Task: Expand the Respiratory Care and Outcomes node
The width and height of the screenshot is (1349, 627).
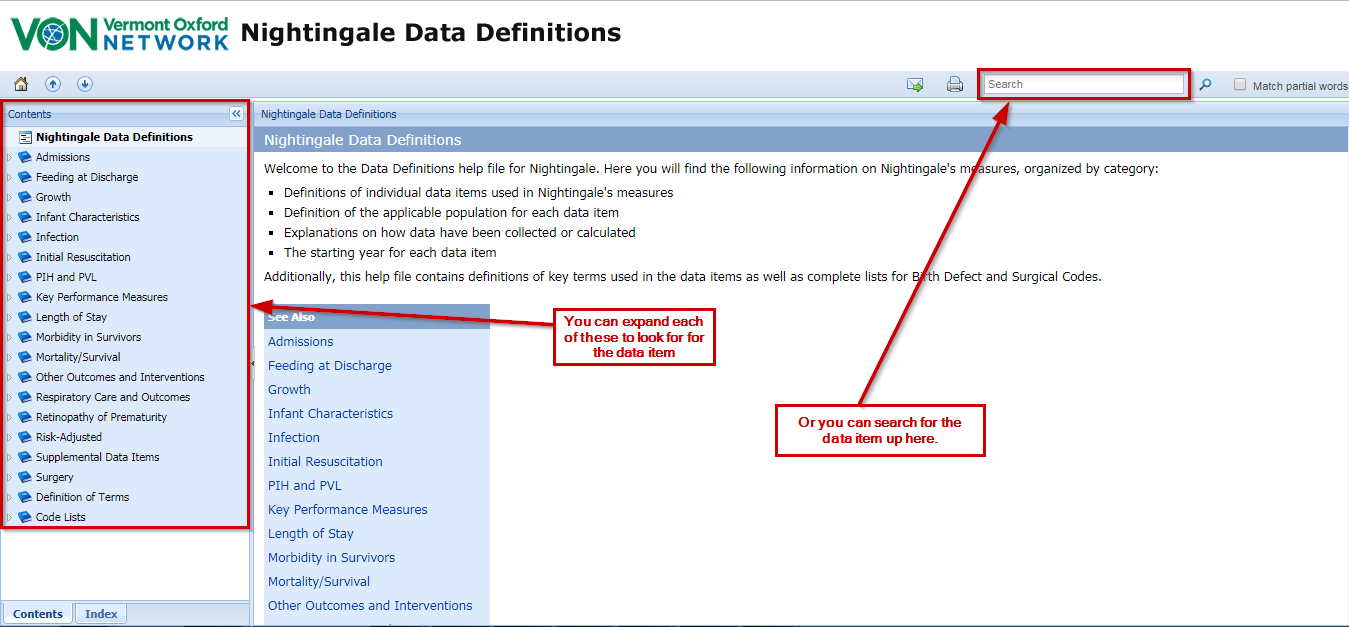Action: [10, 397]
